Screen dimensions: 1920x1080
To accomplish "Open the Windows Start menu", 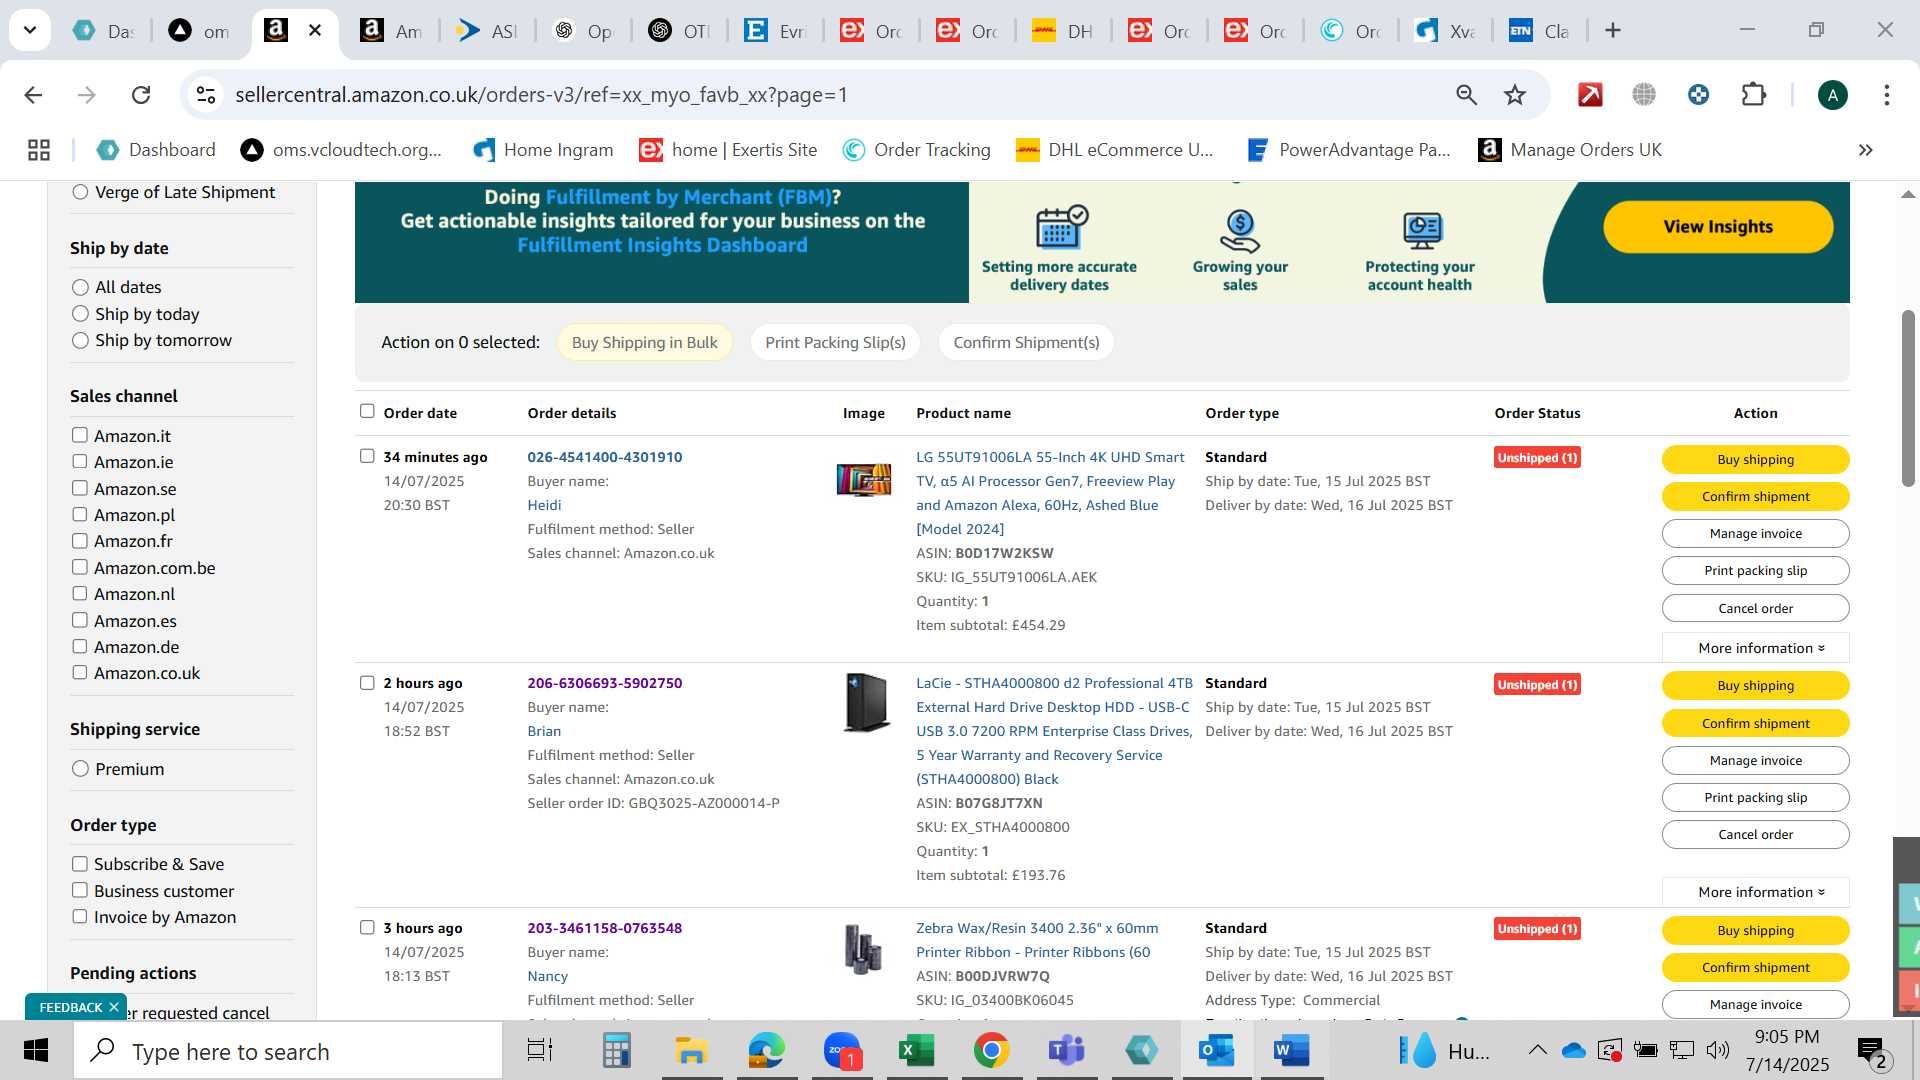I will point(36,1051).
